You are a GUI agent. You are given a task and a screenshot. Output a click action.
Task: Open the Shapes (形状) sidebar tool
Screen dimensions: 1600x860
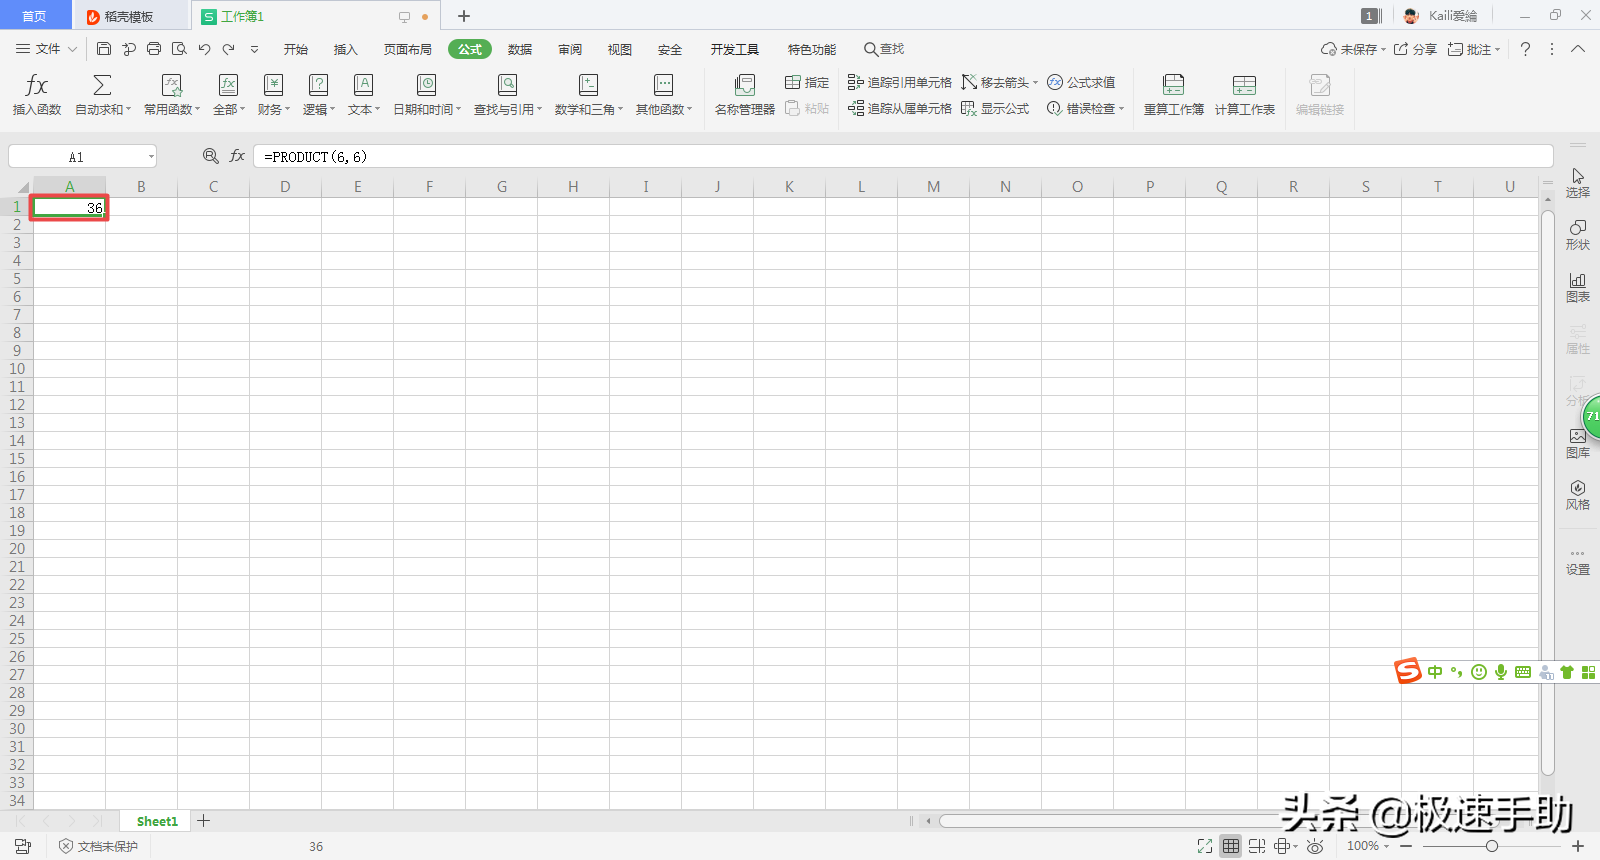1577,235
